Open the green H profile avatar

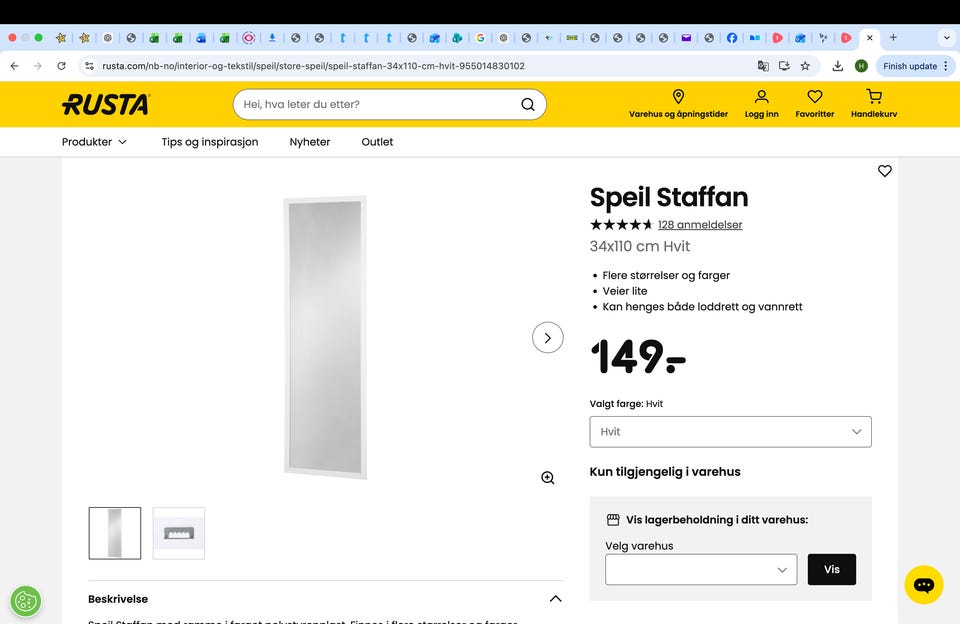click(x=861, y=66)
